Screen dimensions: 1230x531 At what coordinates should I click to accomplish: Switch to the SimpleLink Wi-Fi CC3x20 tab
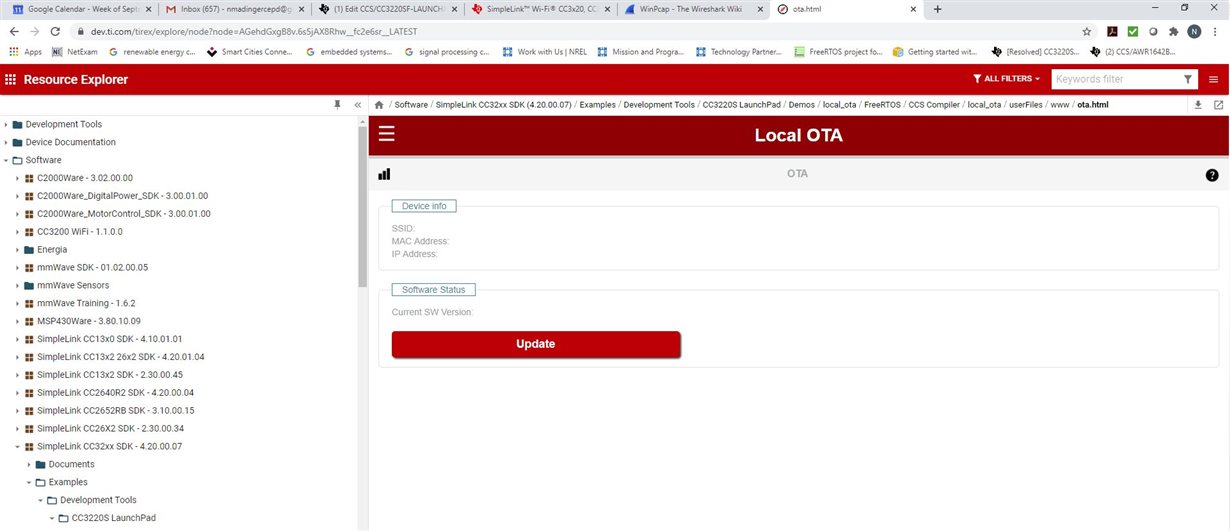(x=539, y=9)
